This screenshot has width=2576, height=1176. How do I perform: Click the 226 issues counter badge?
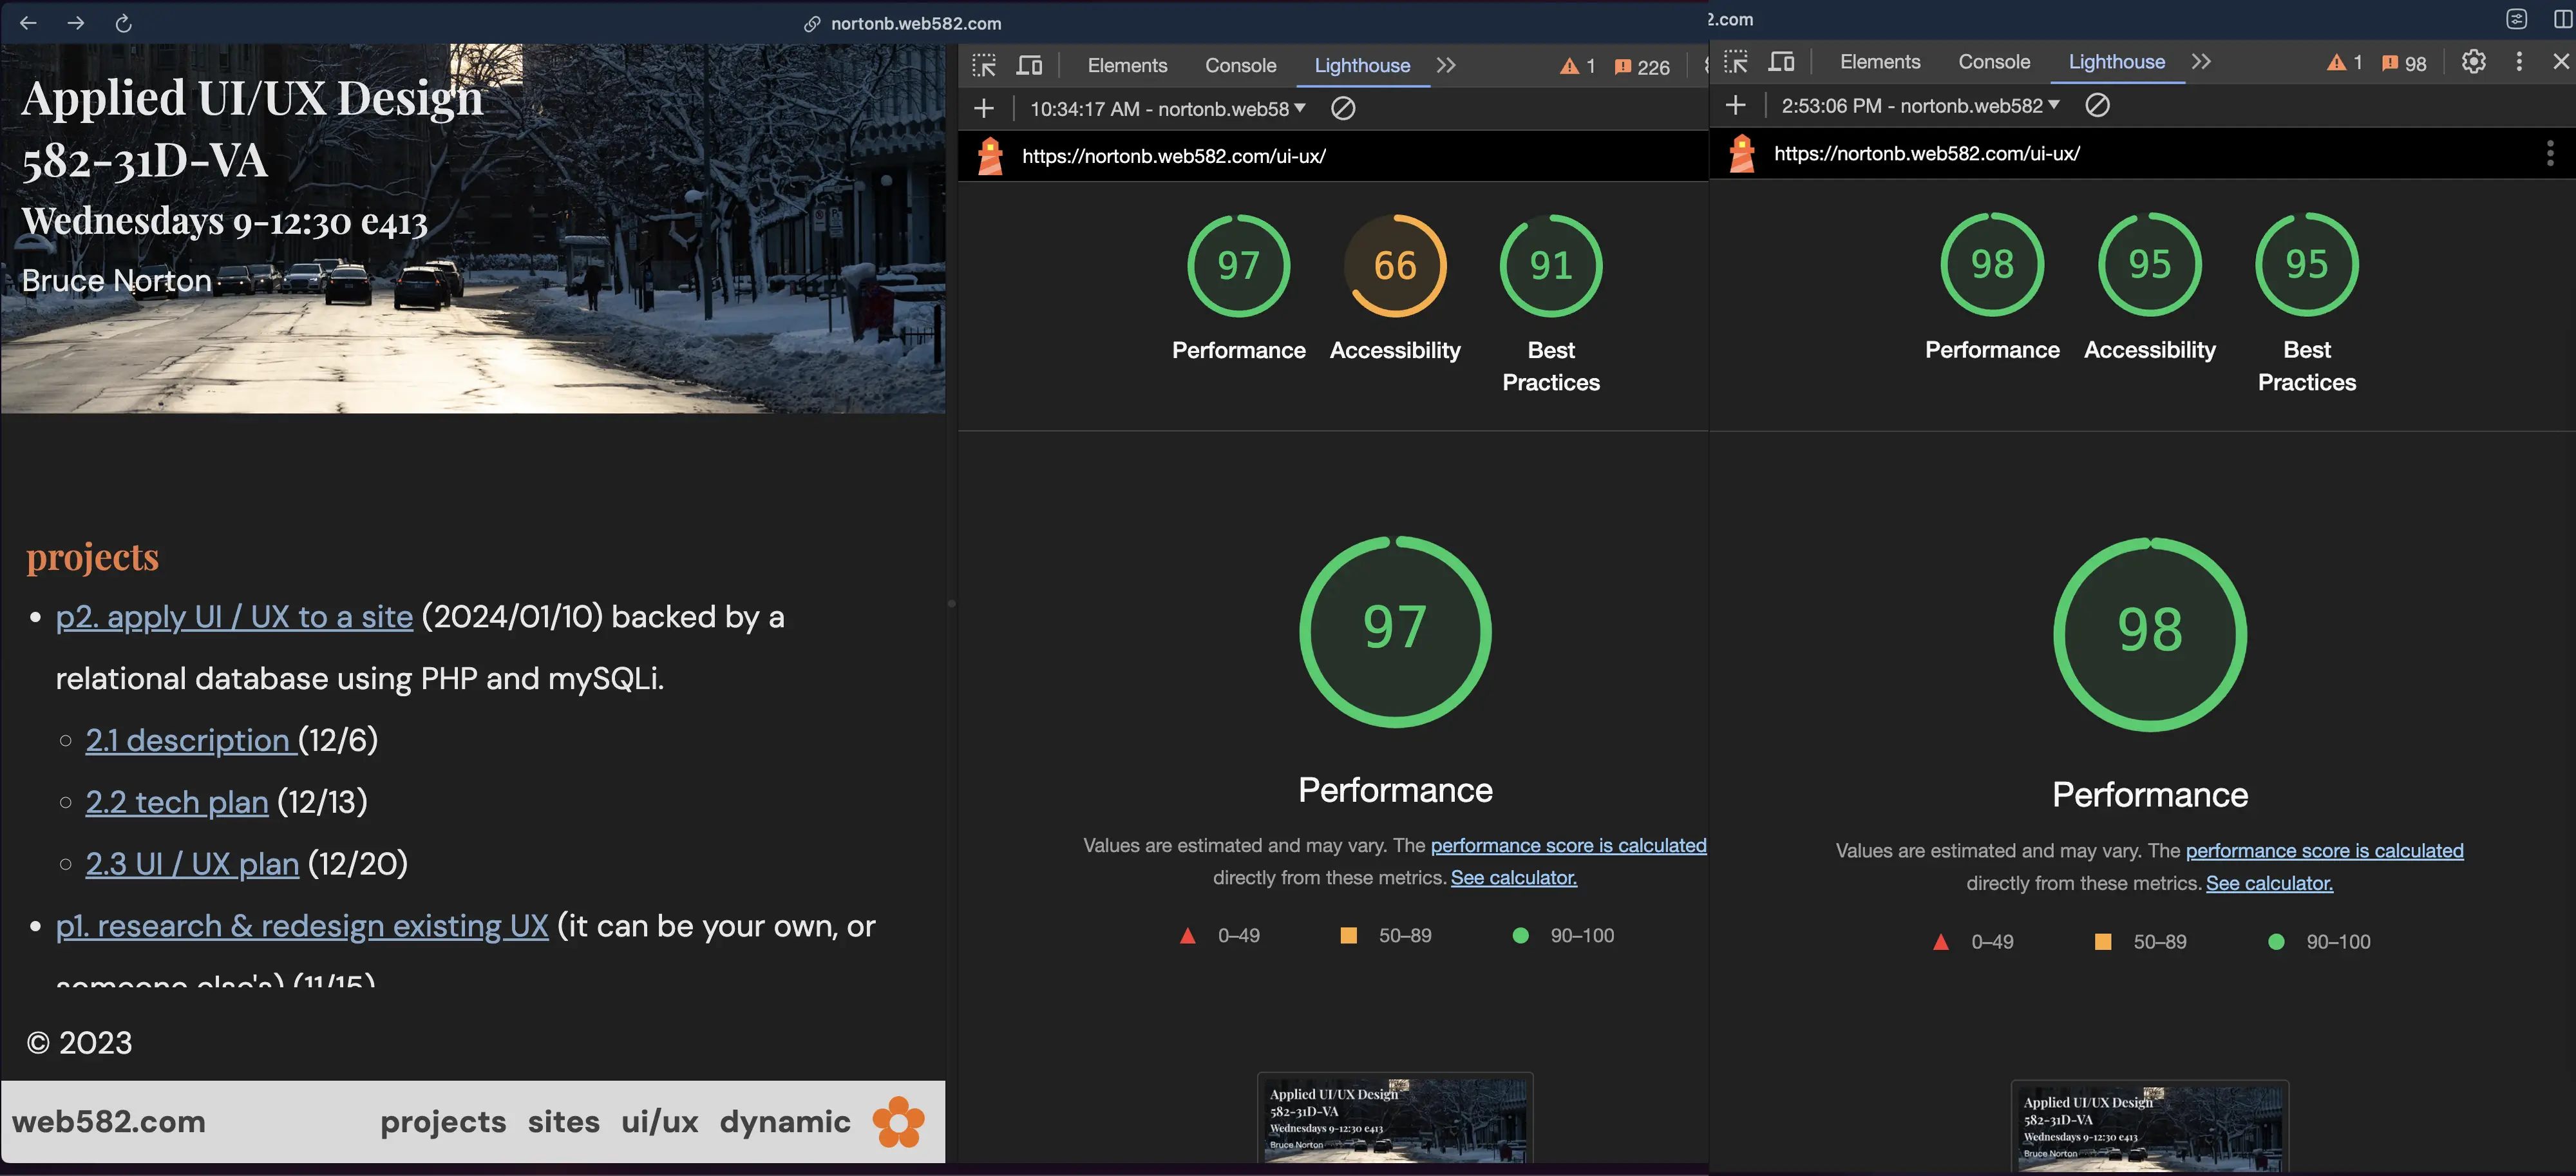[x=1642, y=67]
